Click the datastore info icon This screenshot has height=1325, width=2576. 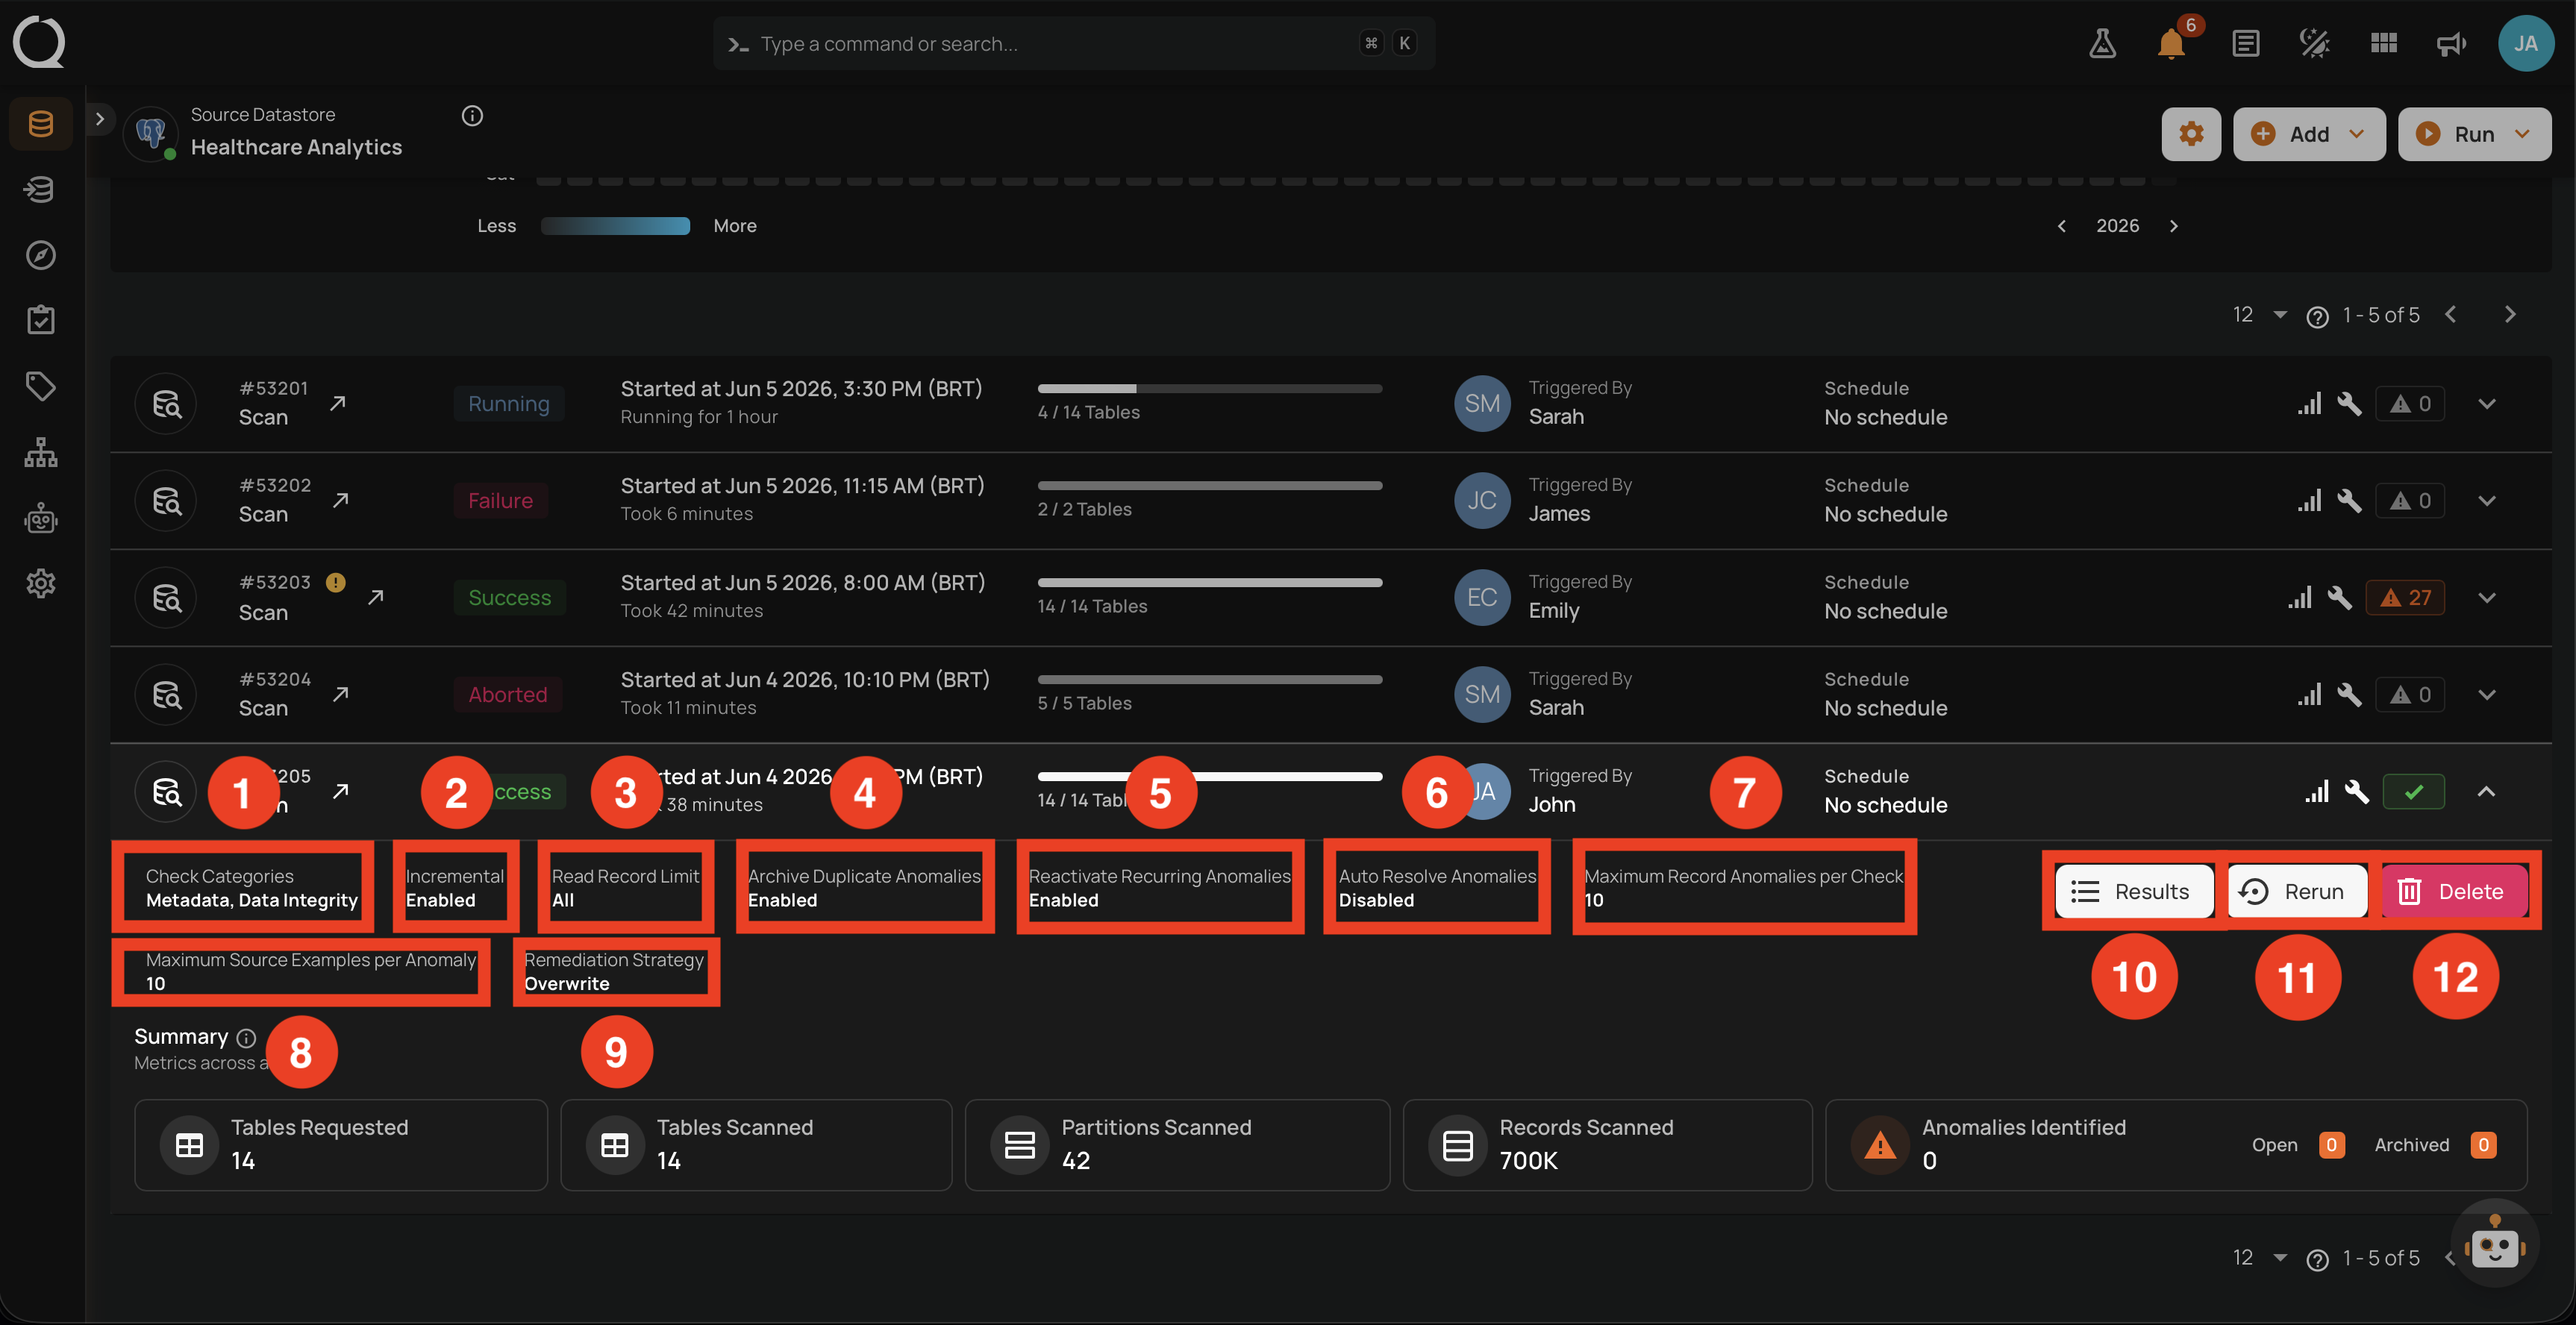(x=472, y=116)
